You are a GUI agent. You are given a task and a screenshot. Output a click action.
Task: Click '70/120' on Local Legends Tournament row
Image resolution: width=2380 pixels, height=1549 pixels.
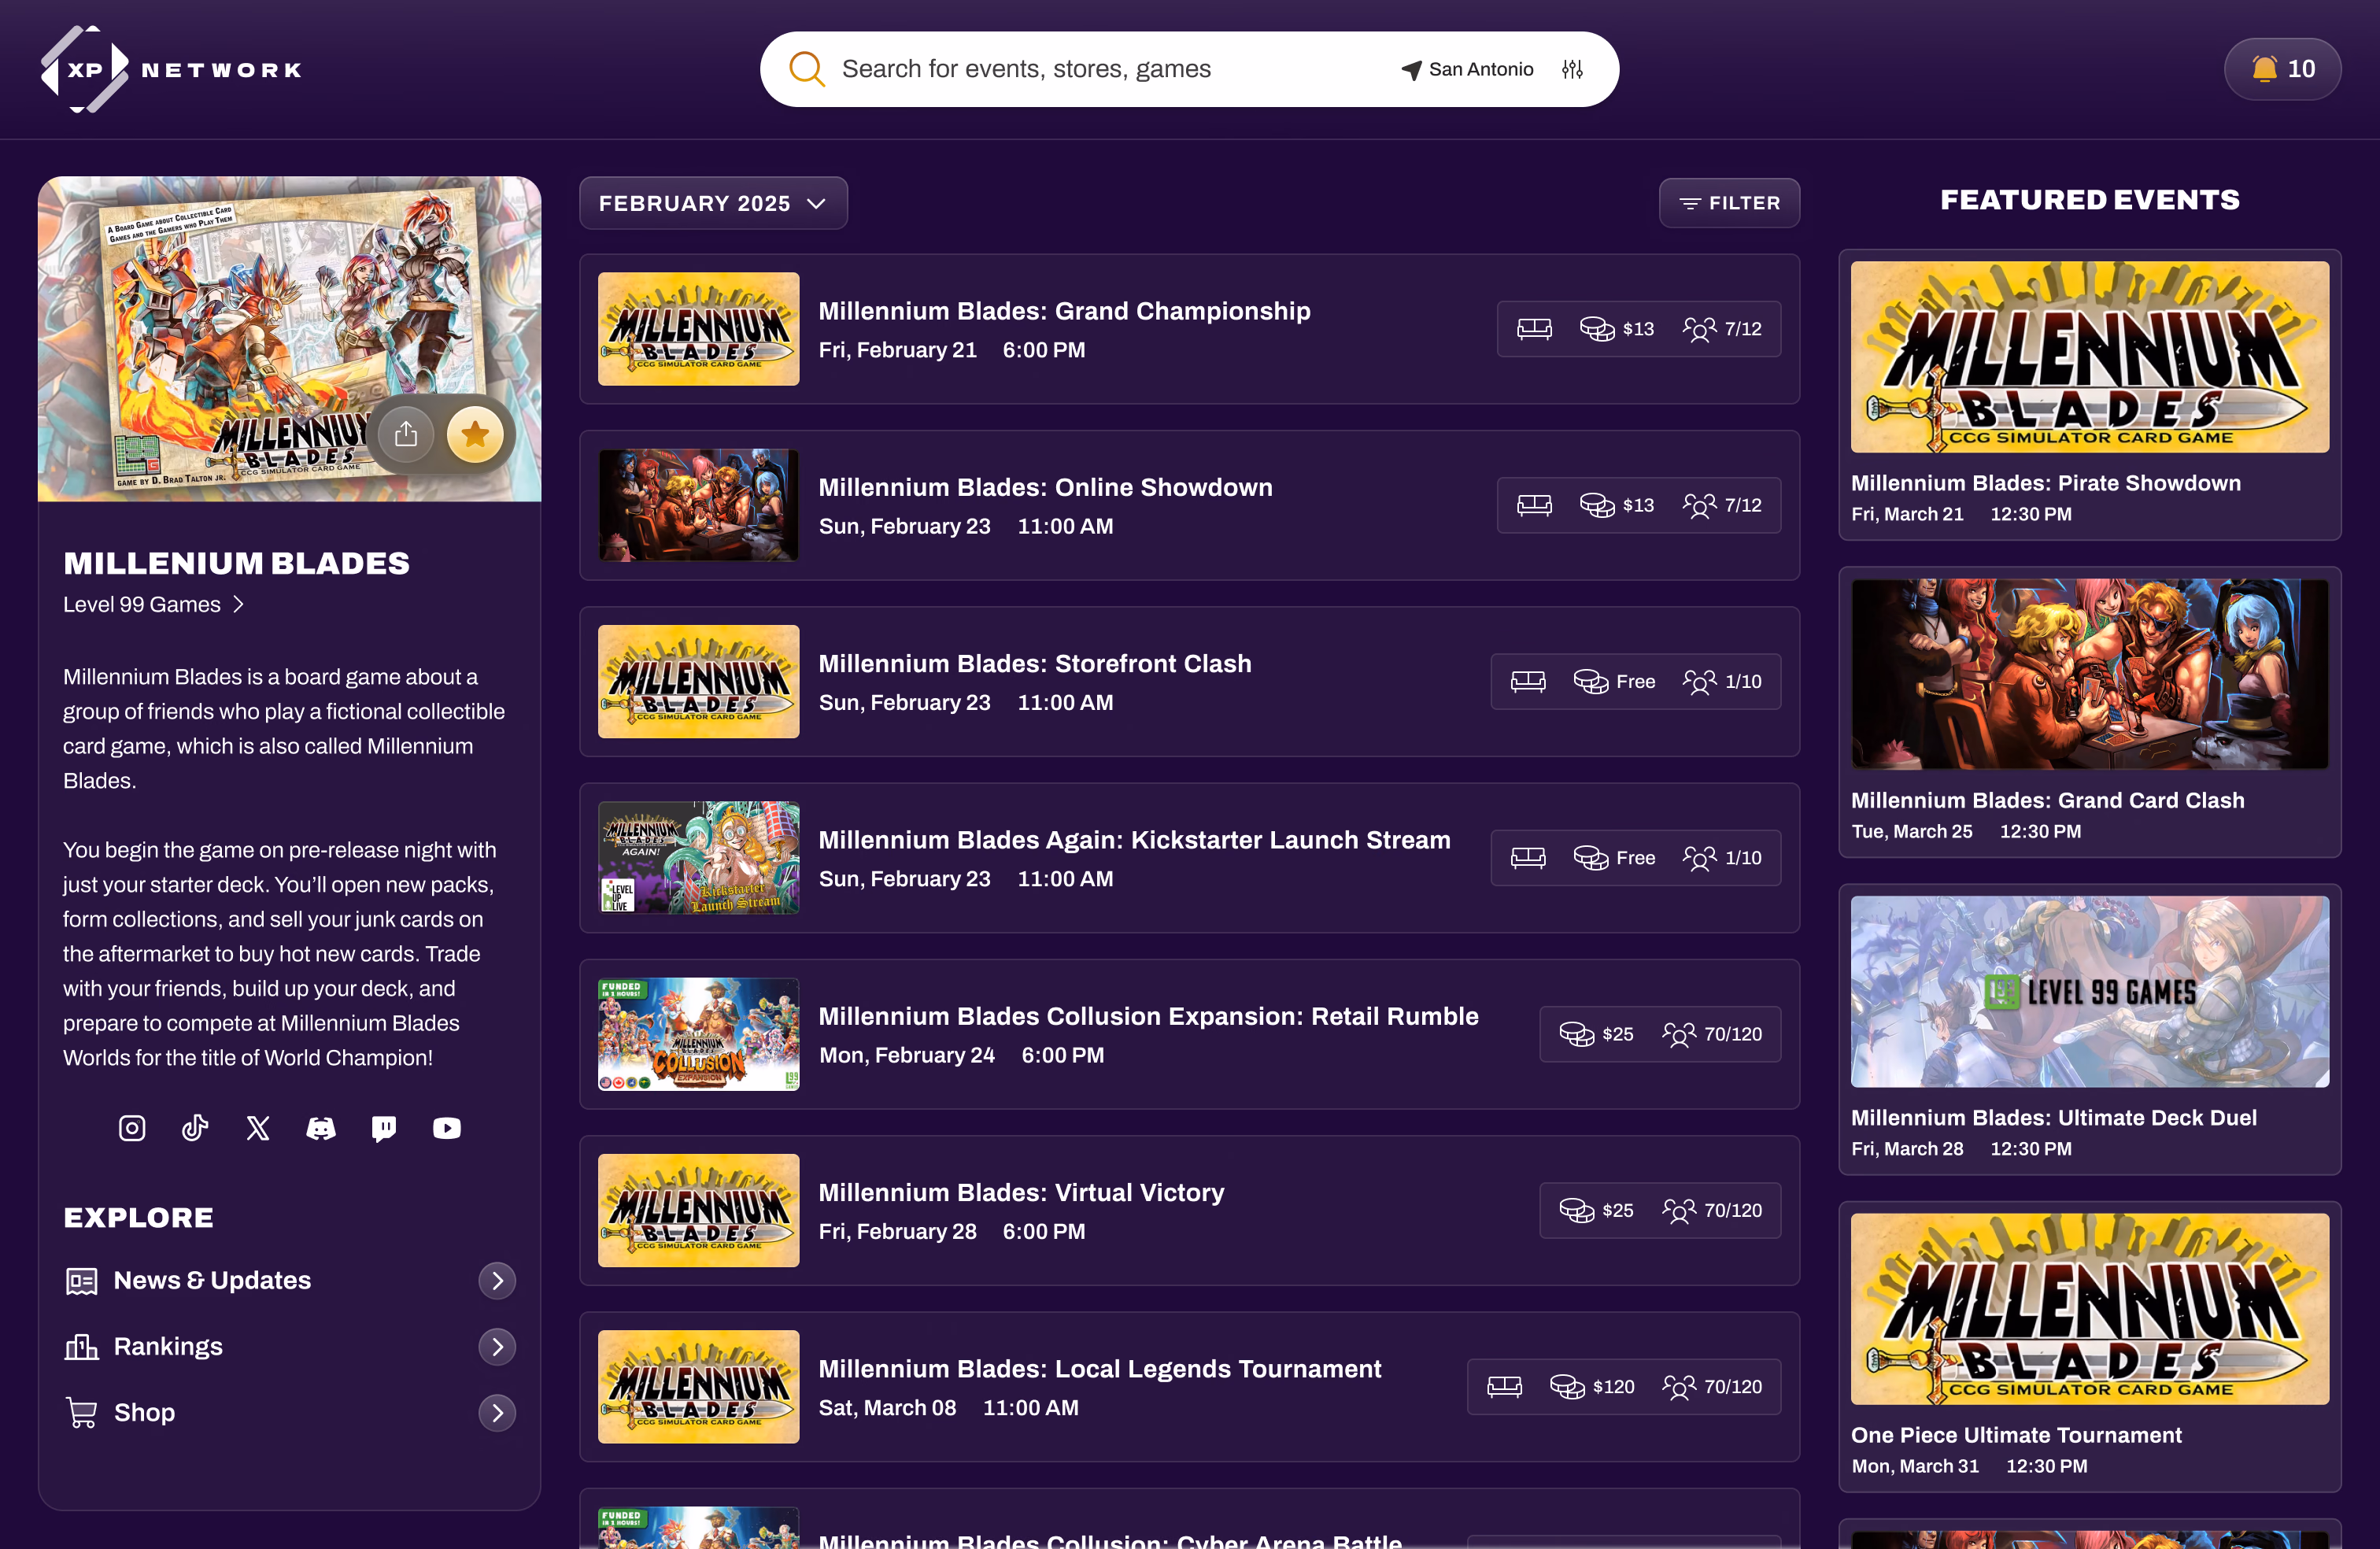pyautogui.click(x=1733, y=1387)
